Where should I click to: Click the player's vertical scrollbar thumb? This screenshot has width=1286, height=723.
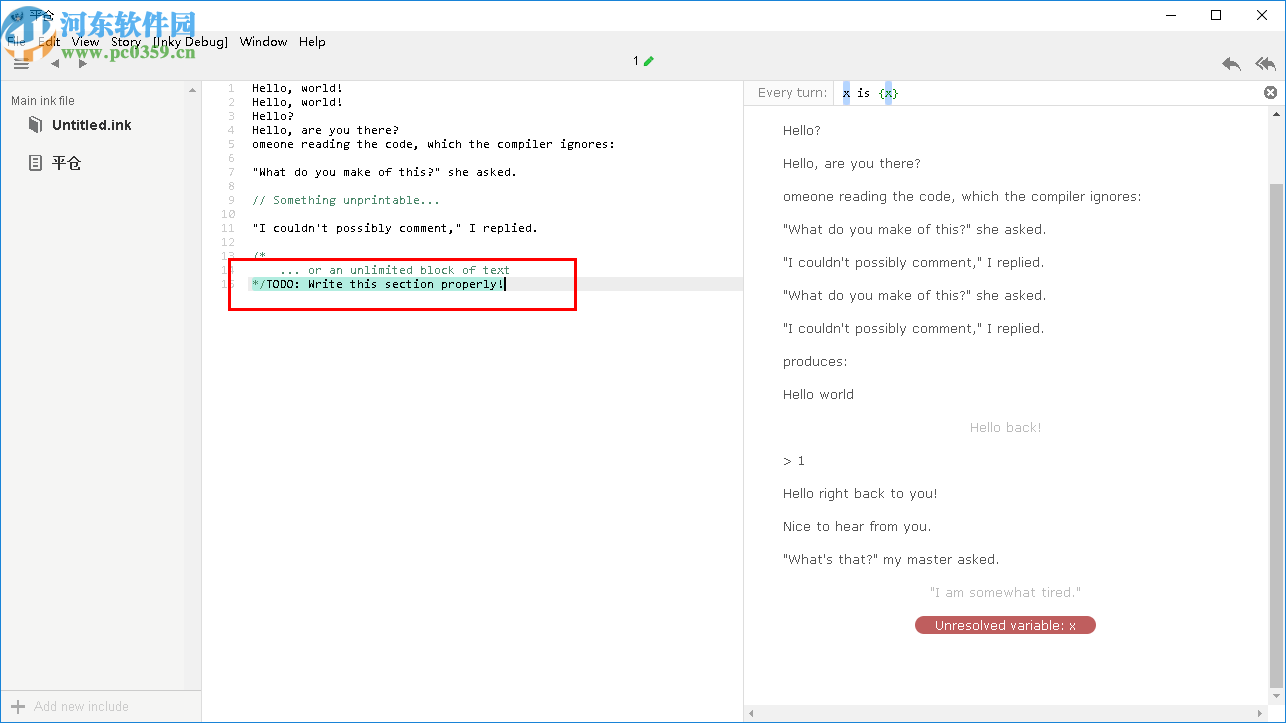coord(1277,435)
